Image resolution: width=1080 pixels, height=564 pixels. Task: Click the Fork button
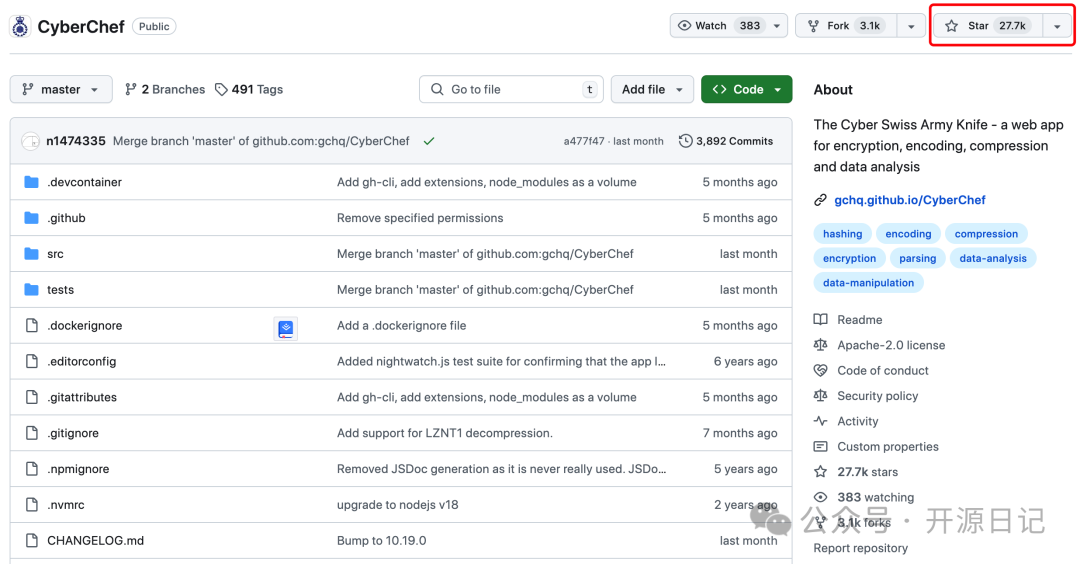coord(847,26)
